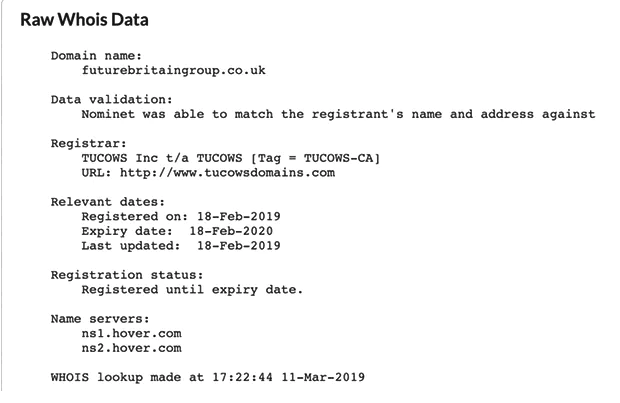Screen dimensions: 620x403
Task: Click the 17:22:44 11-Mar-2019 lookup time
Action: pos(289,377)
